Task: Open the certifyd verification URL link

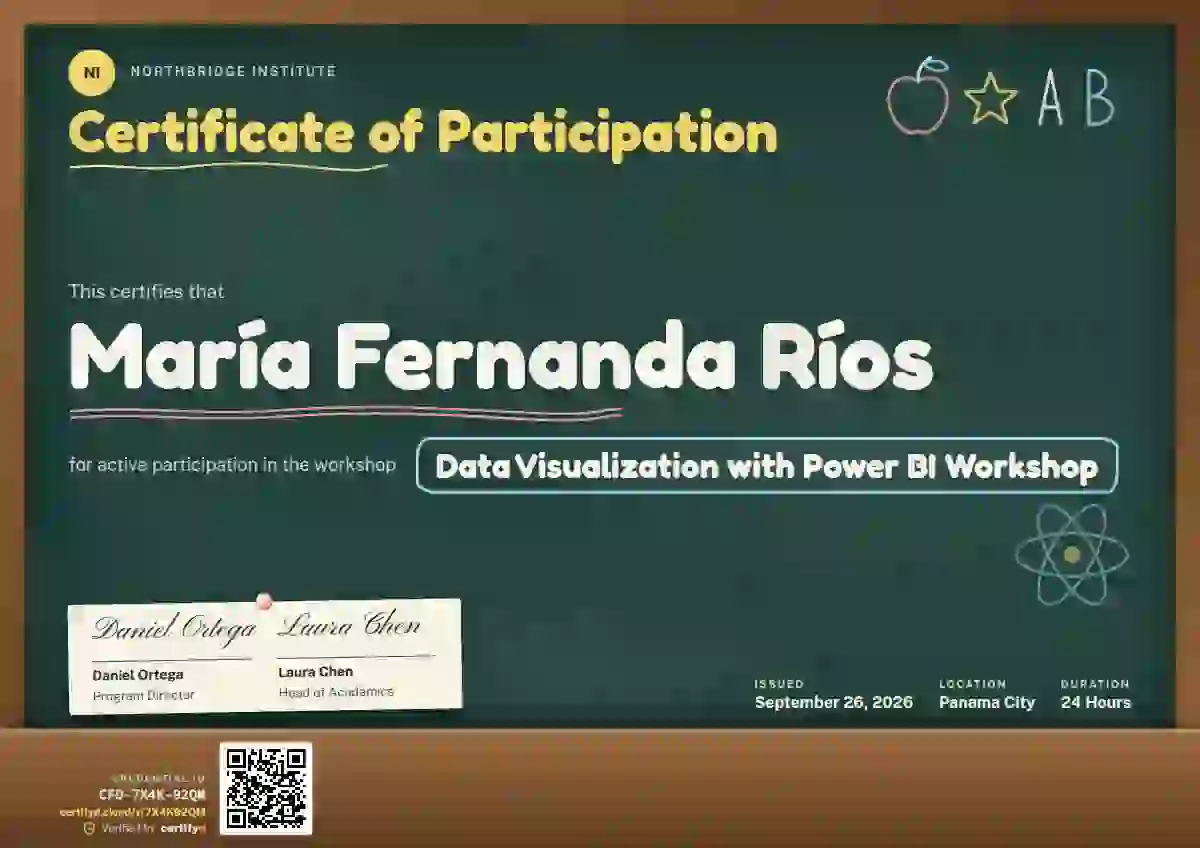Action: point(133,812)
